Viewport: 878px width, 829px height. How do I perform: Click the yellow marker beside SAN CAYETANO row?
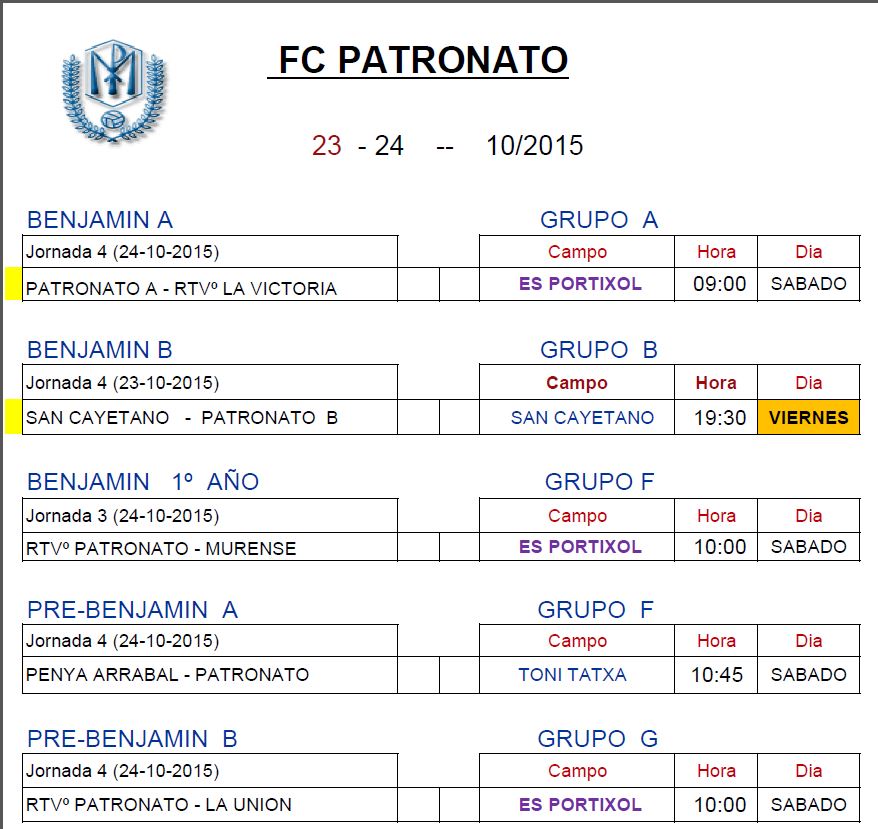pyautogui.click(x=13, y=417)
